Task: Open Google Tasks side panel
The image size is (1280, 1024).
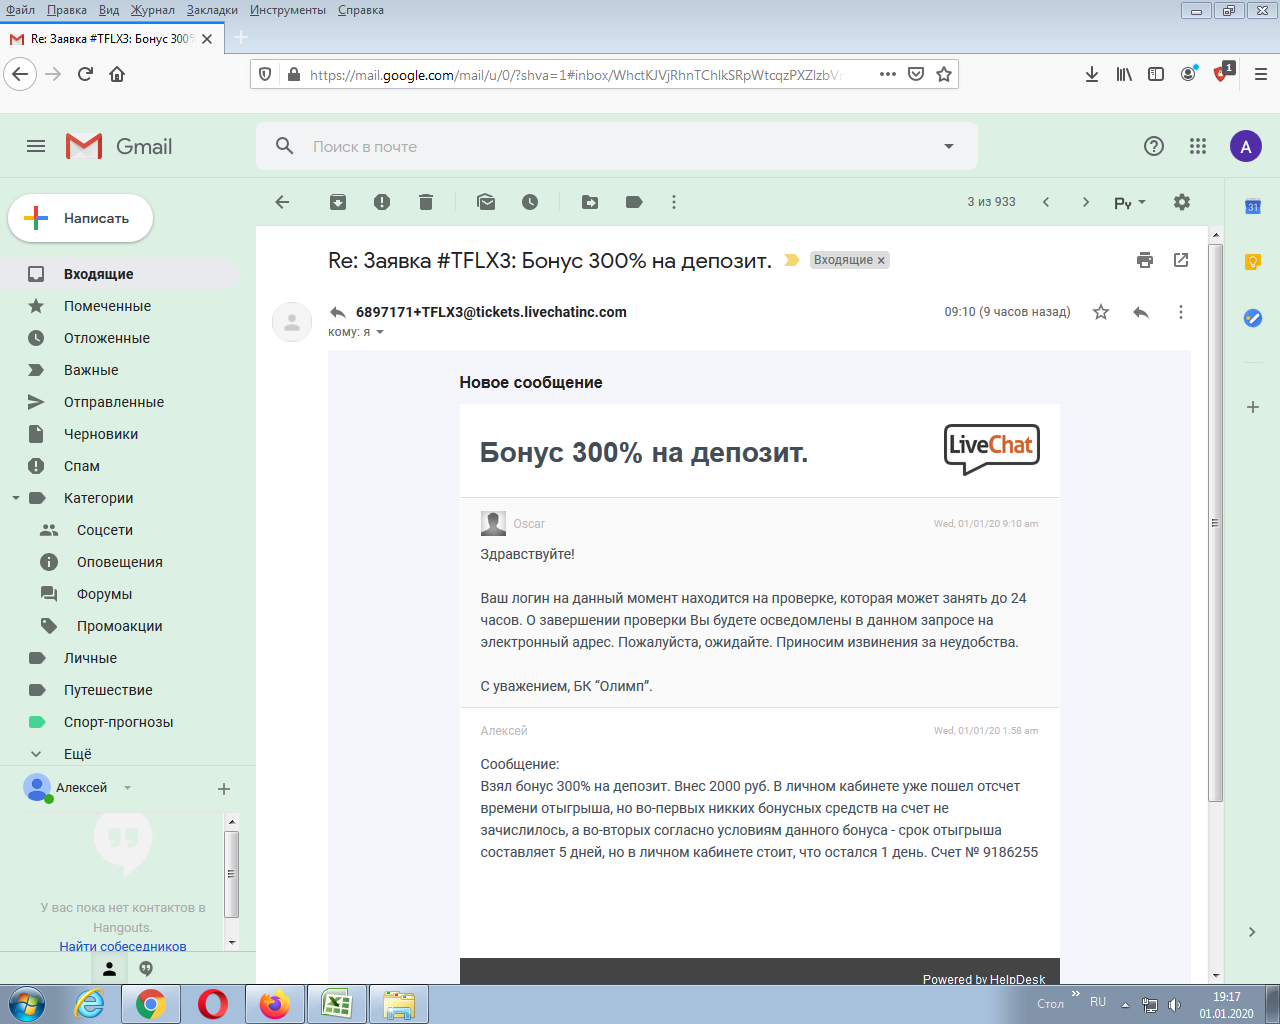Action: 1252,318
